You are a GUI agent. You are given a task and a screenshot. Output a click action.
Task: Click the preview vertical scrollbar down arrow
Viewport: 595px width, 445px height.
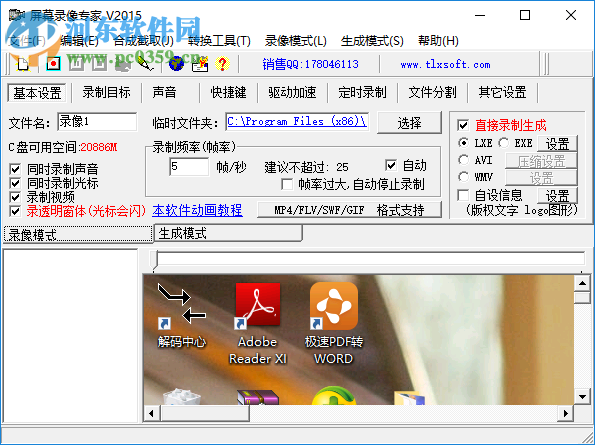[x=582, y=397]
